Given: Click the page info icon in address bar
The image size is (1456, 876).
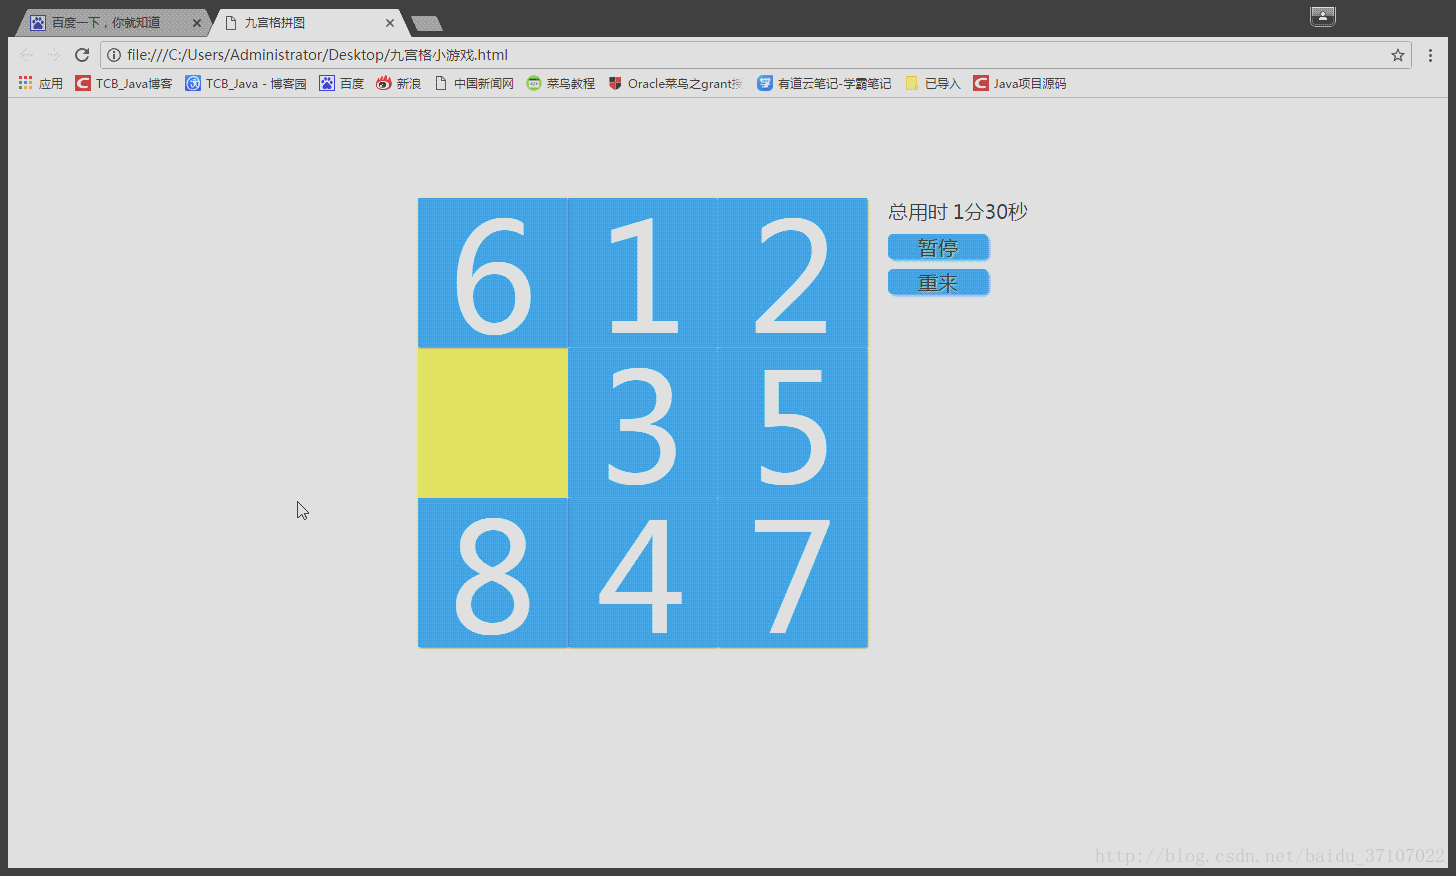Looking at the screenshot, I should click(x=114, y=55).
